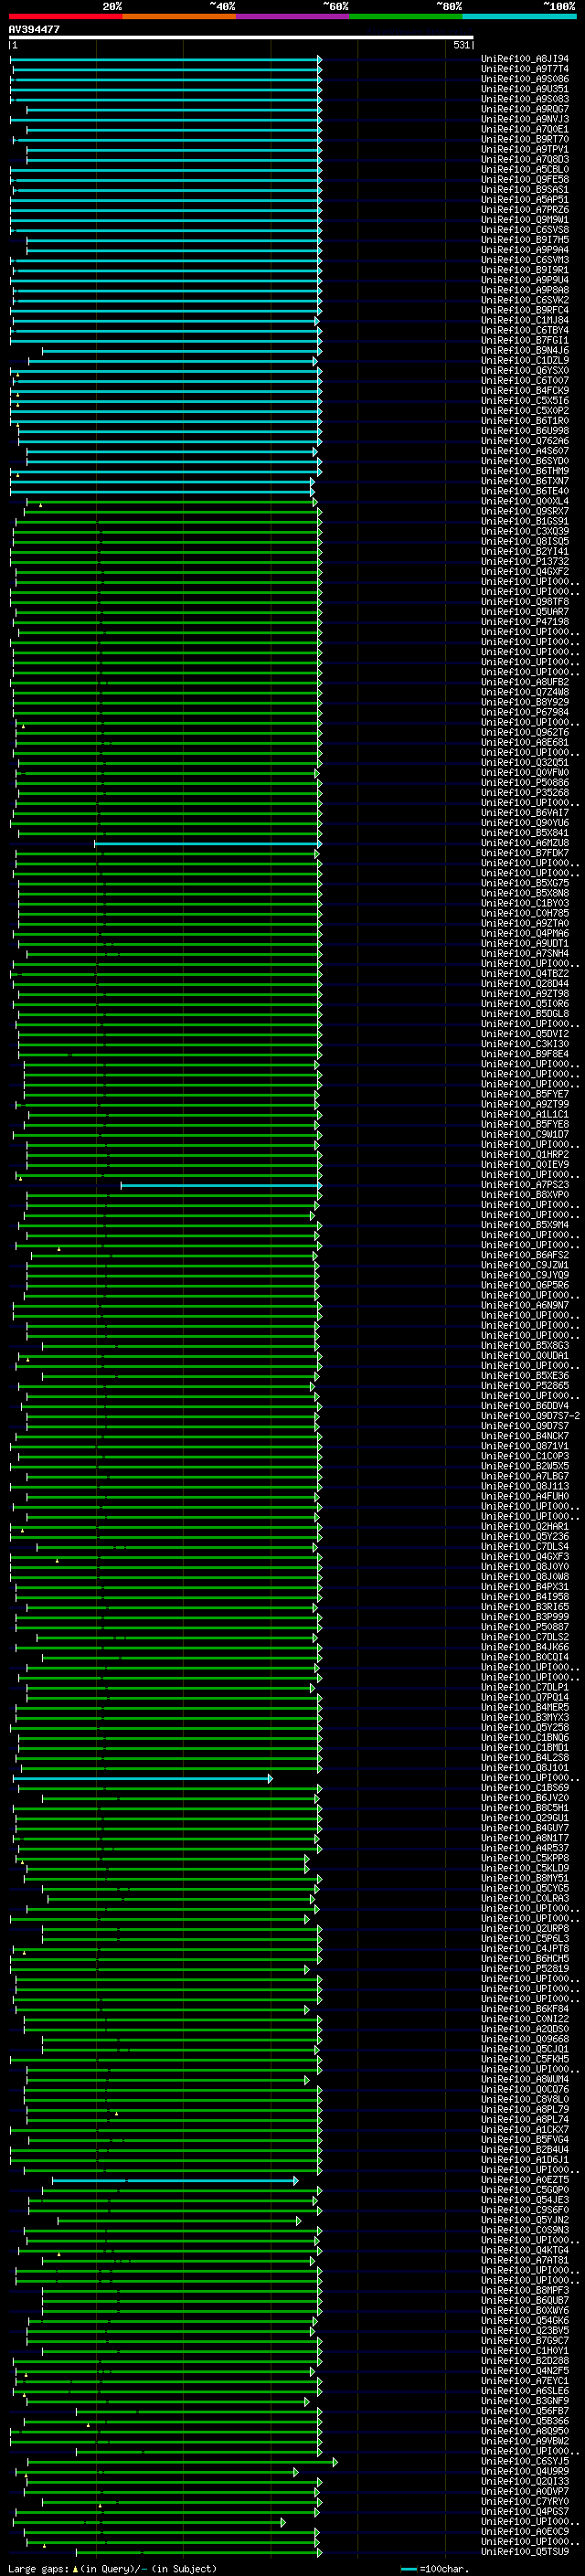The width and height of the screenshot is (585, 2576).
Task: Click the white query sequence bar
Action: [241, 38]
